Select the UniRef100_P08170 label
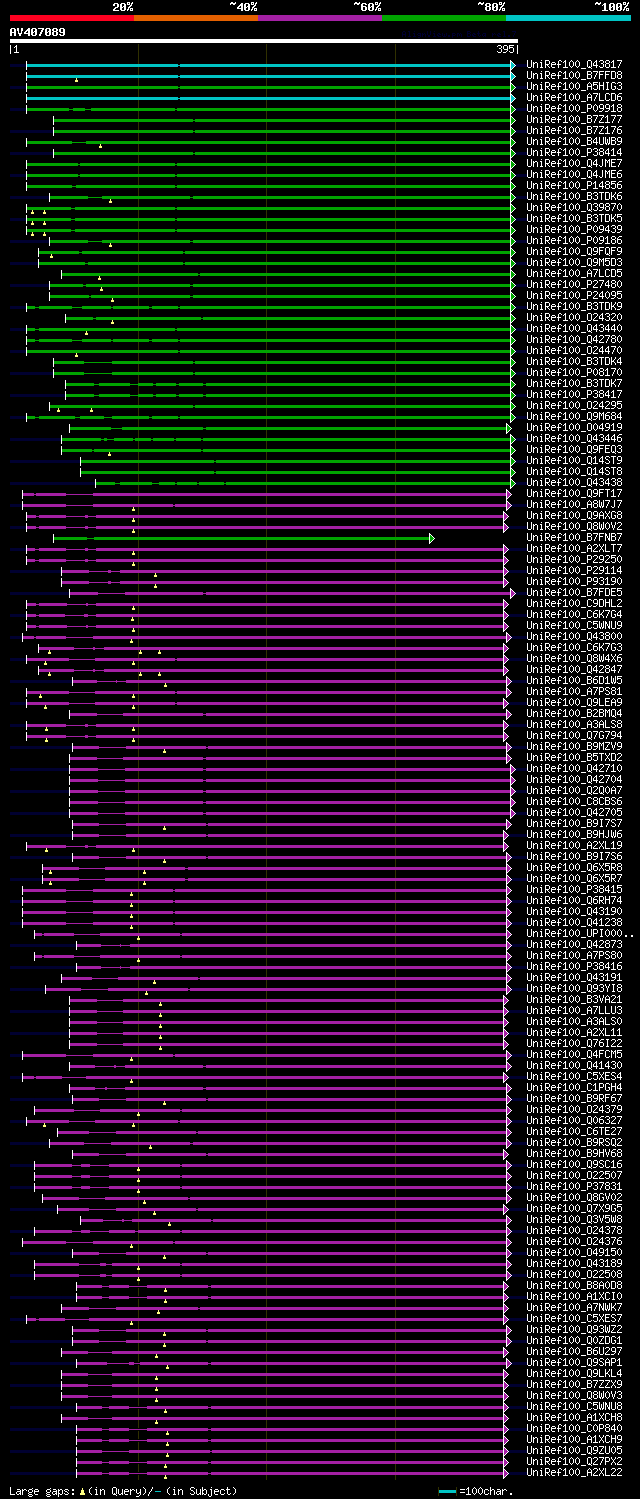Viewport: 640px width, 1499px height. click(575, 373)
